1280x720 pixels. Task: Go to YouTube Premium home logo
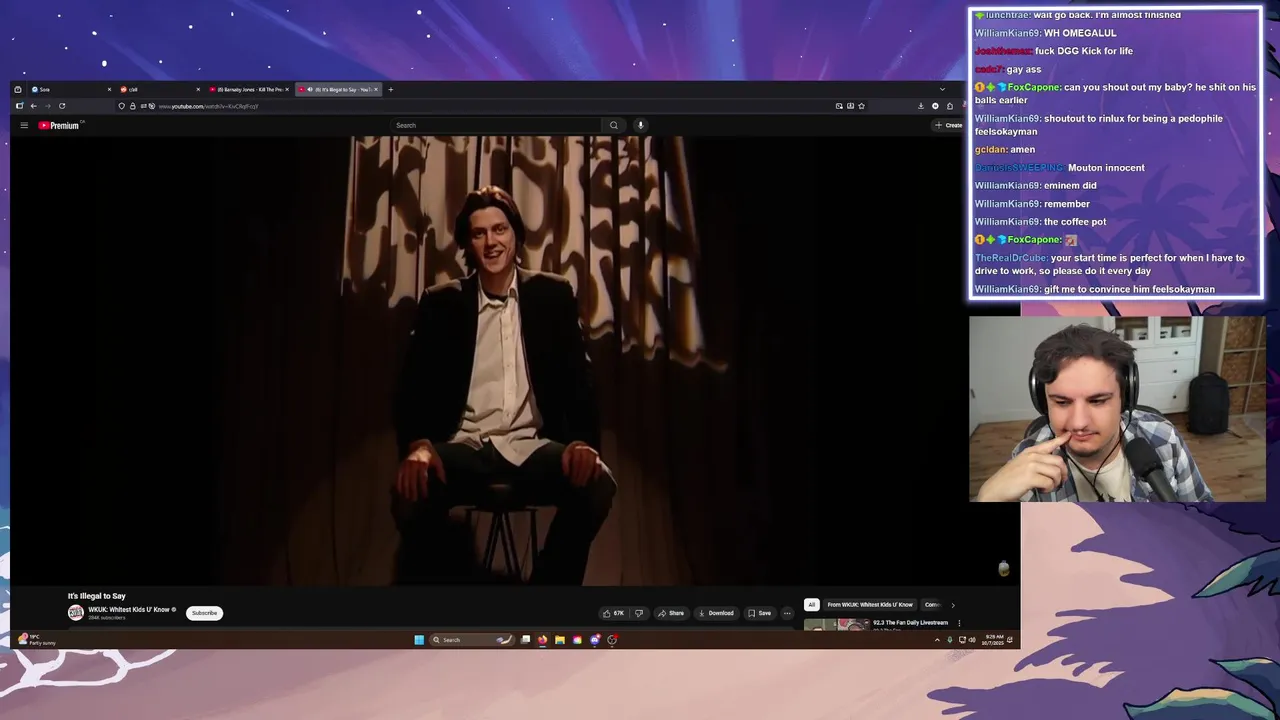tap(60, 125)
